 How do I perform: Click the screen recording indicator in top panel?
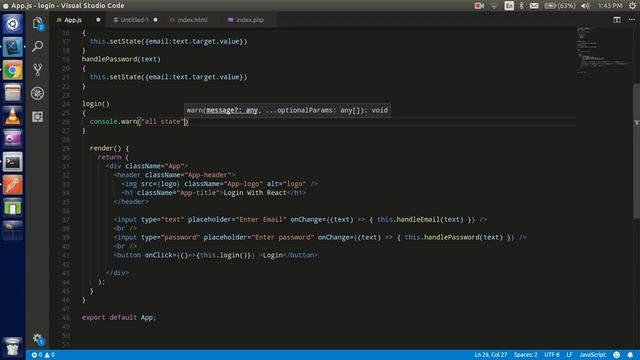[x=479, y=6]
